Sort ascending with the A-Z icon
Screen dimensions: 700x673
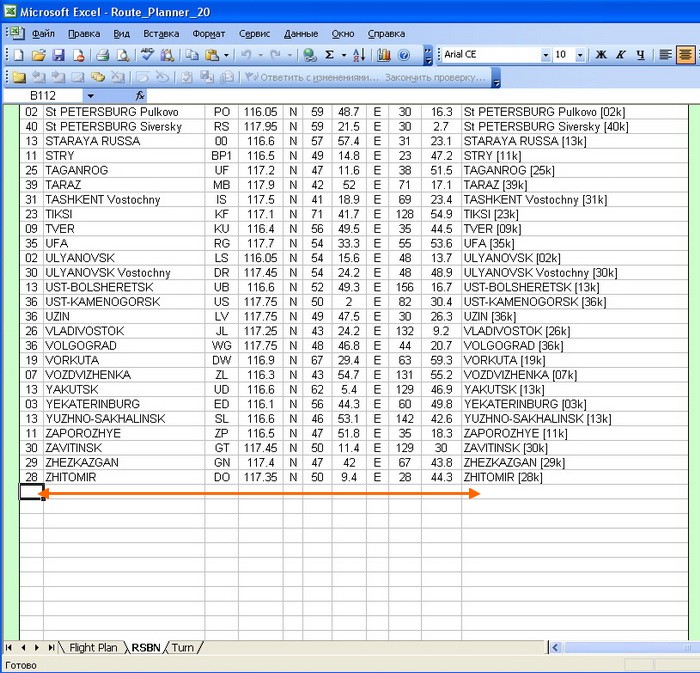tap(359, 55)
